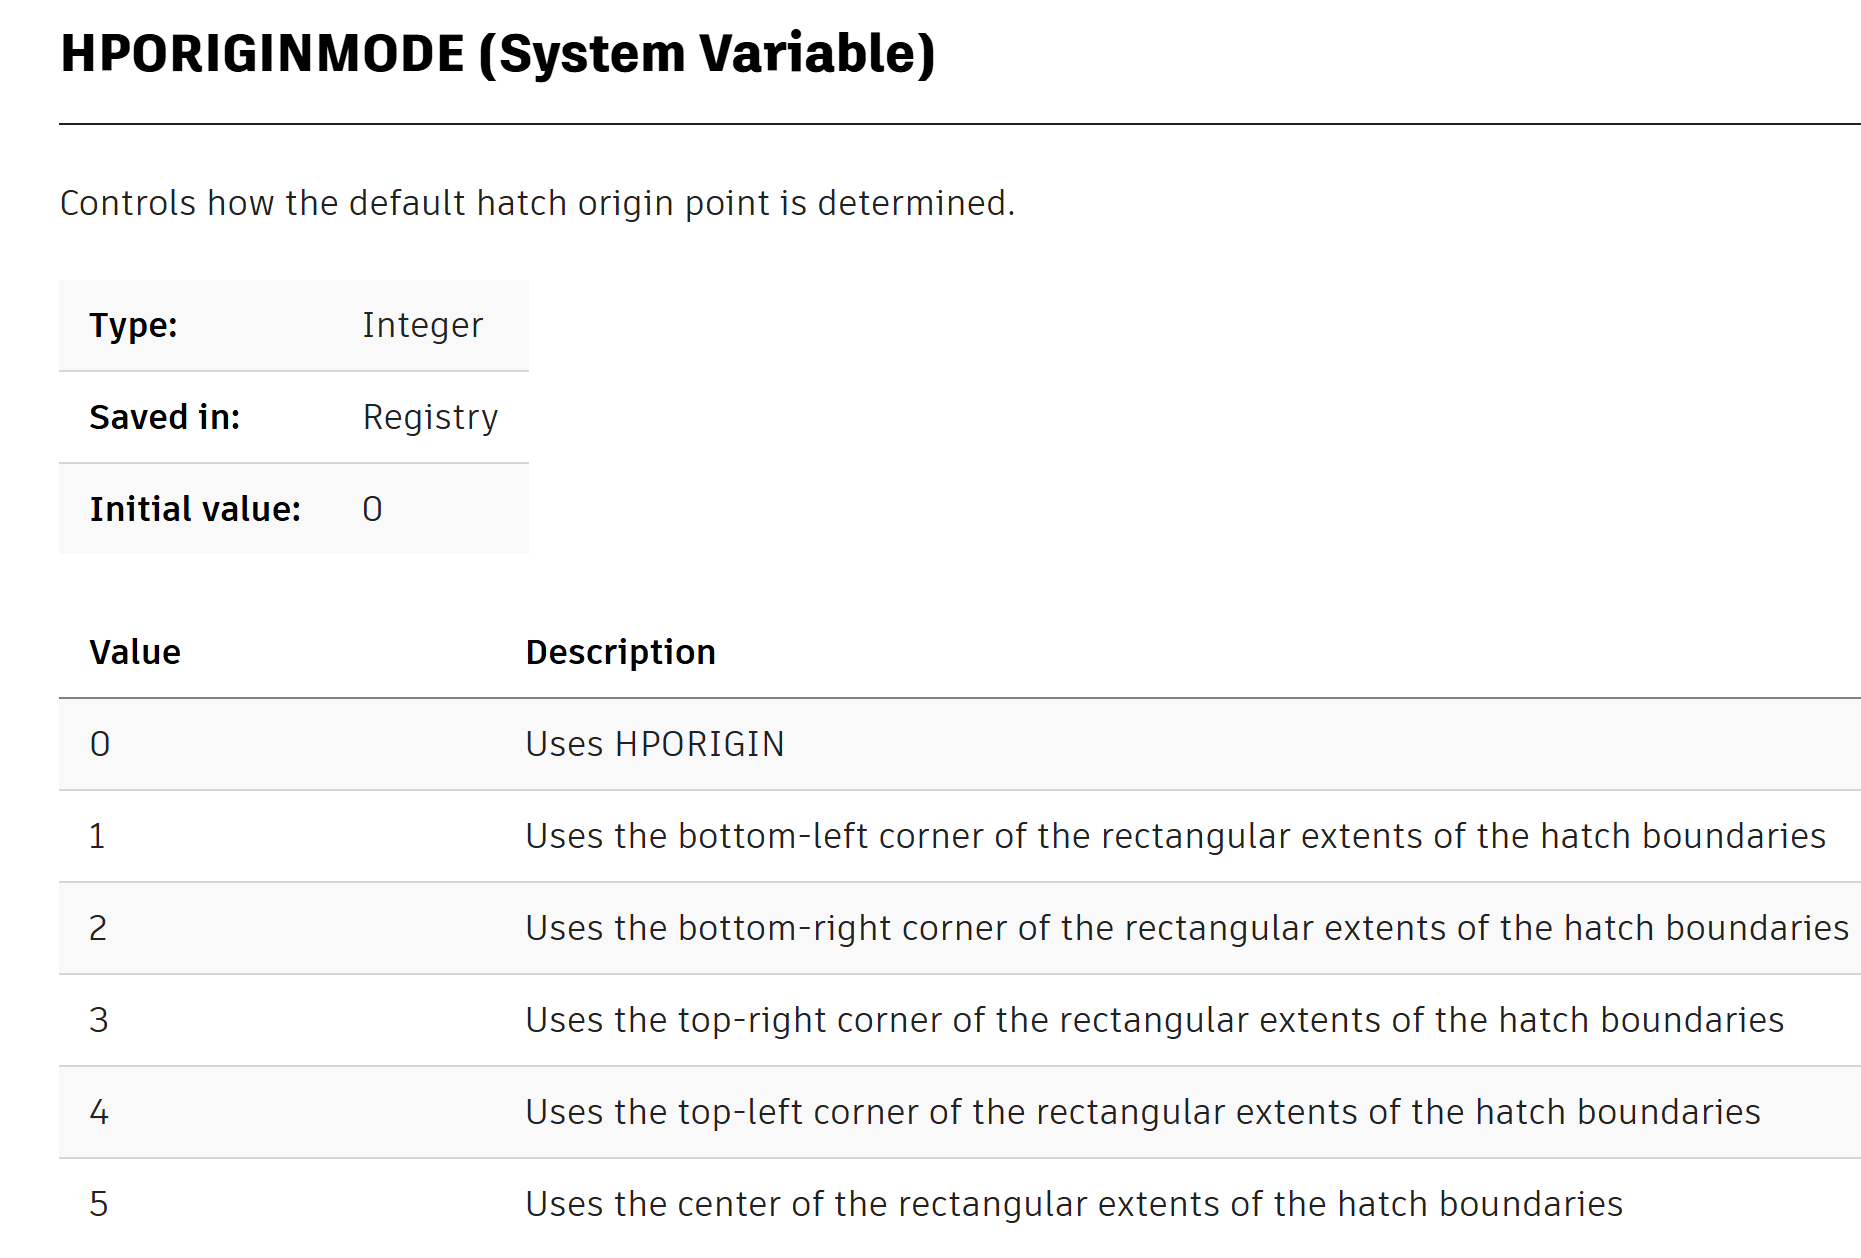Screen dimensions: 1861x1258
Task: Click the center of rectangular extents description
Action: (x=1074, y=1204)
